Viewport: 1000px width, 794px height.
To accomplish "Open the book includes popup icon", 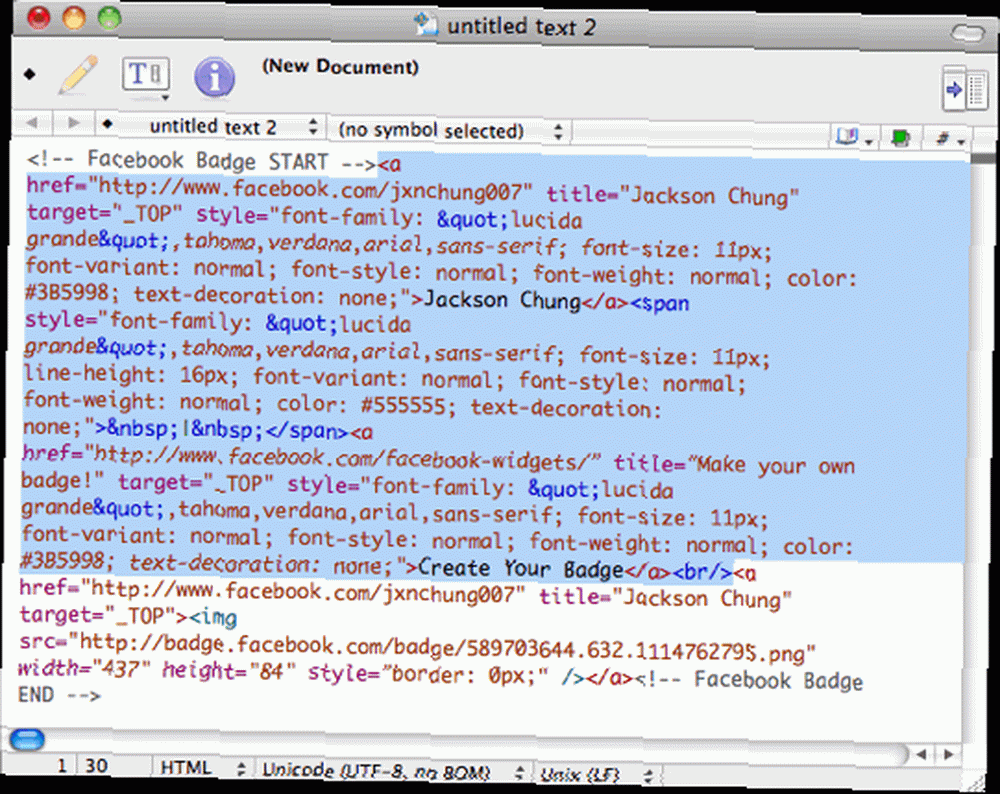I will click(854, 136).
